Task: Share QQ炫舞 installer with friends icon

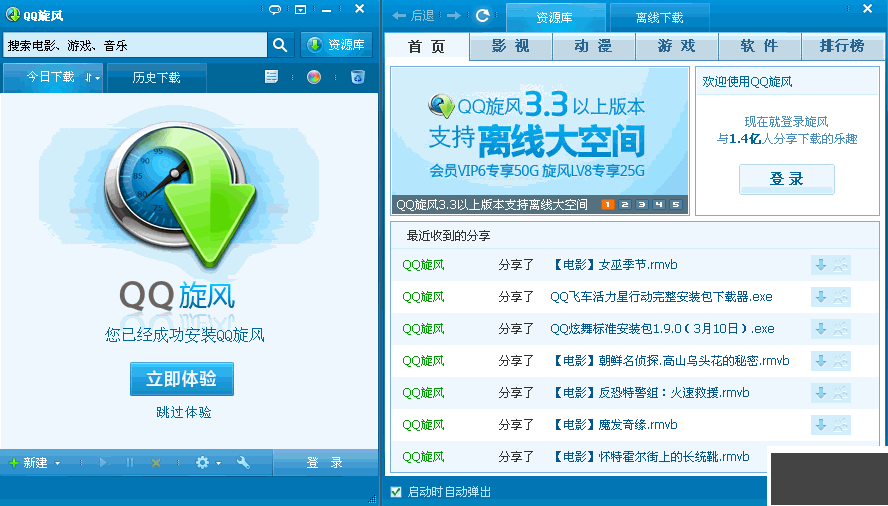Action: click(841, 329)
